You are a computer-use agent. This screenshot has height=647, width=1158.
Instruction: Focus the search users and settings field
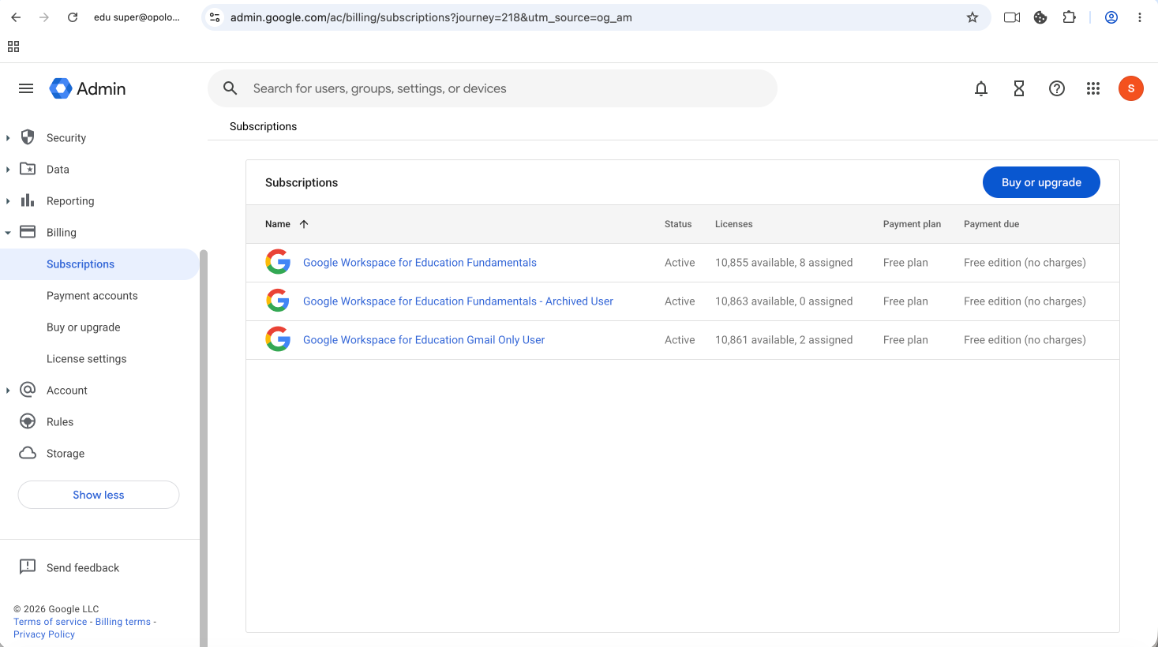coord(493,89)
